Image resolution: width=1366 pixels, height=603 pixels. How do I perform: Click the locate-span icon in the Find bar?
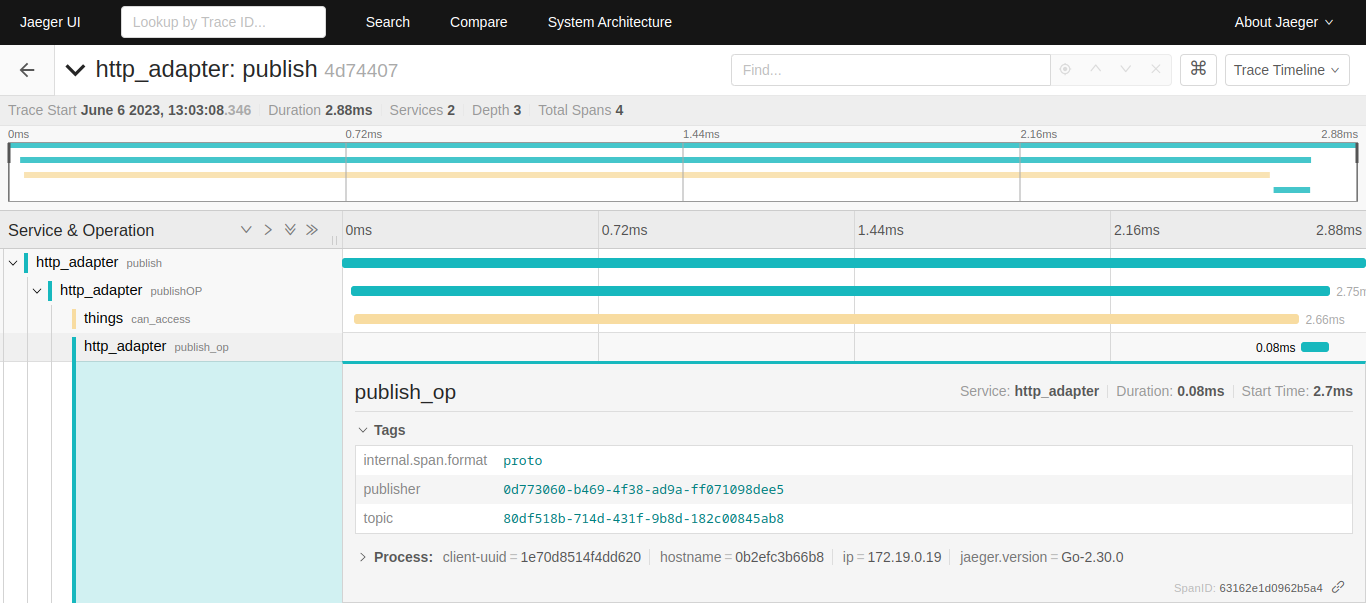point(1064,69)
